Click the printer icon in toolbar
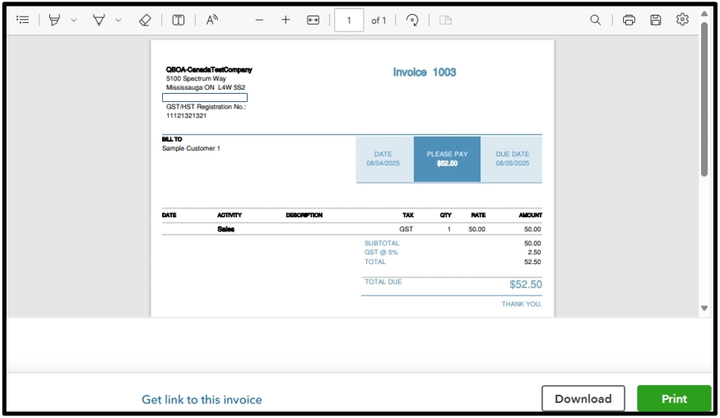 pyautogui.click(x=629, y=20)
